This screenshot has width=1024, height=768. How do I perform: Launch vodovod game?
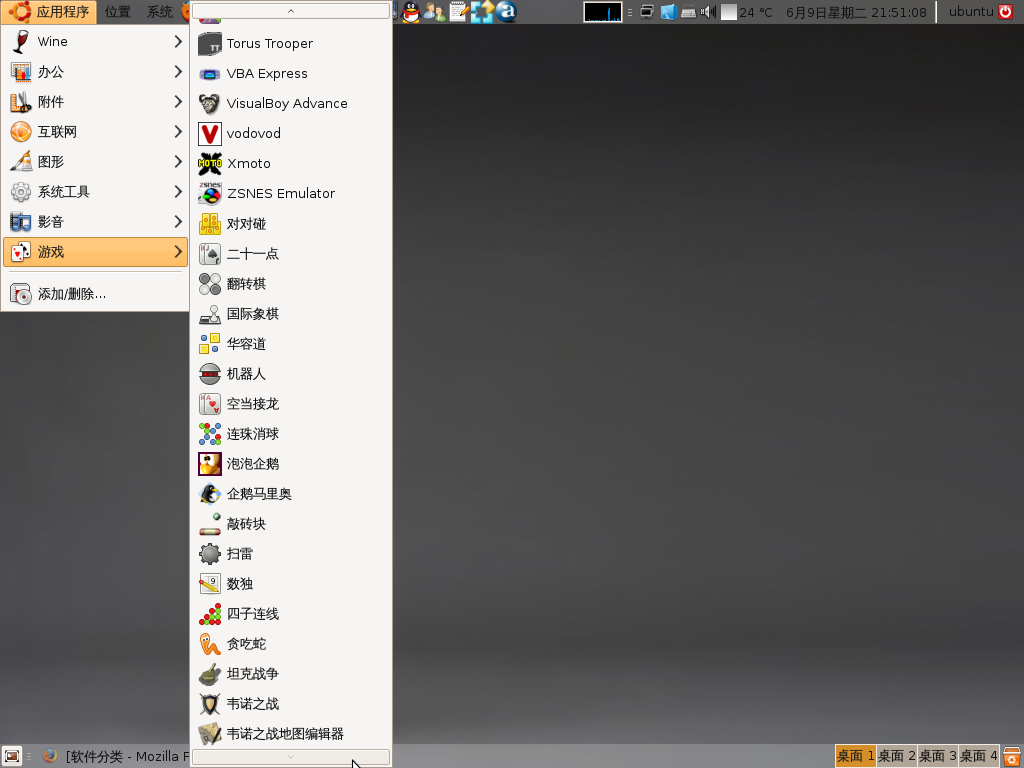point(291,133)
